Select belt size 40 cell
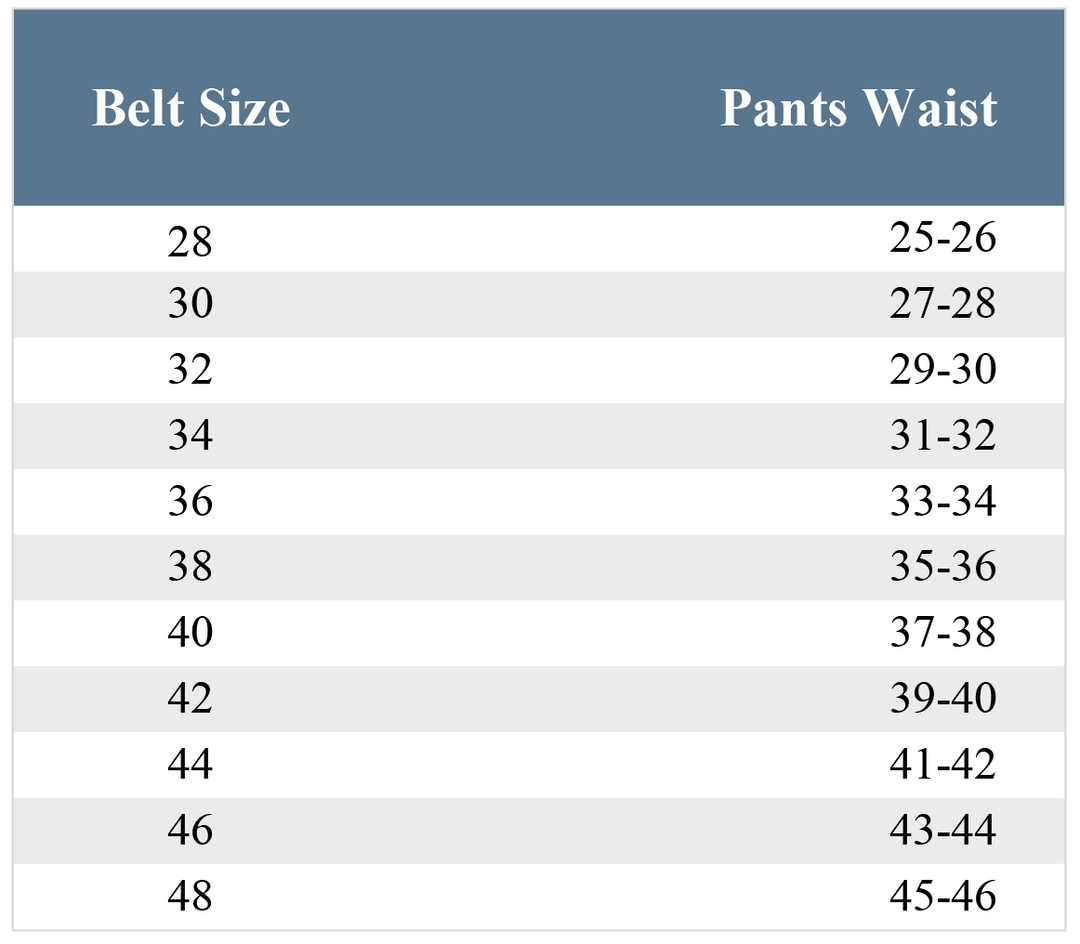1080x944 pixels. 190,631
